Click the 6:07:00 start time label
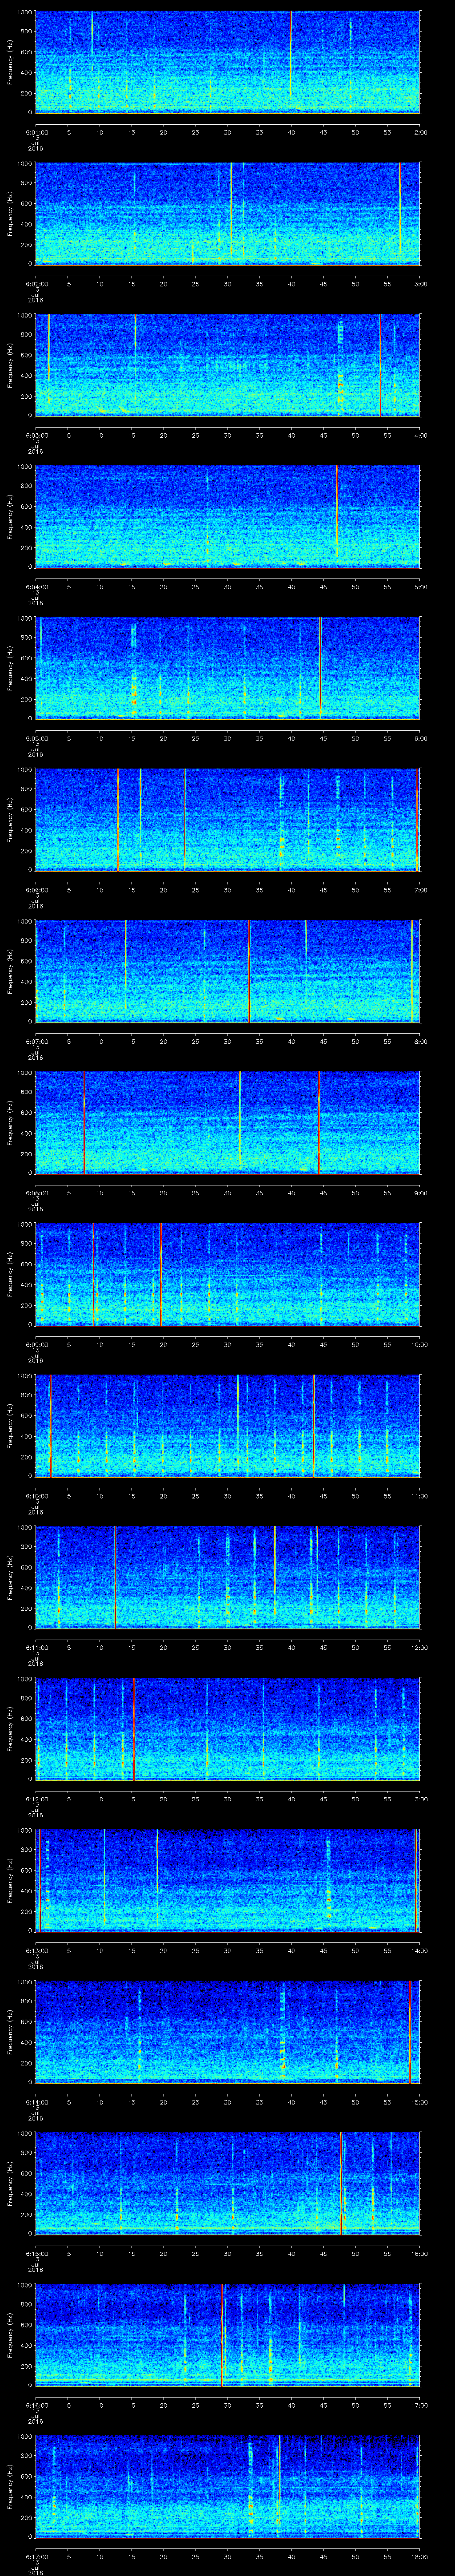455x2576 pixels. tap(36, 1041)
